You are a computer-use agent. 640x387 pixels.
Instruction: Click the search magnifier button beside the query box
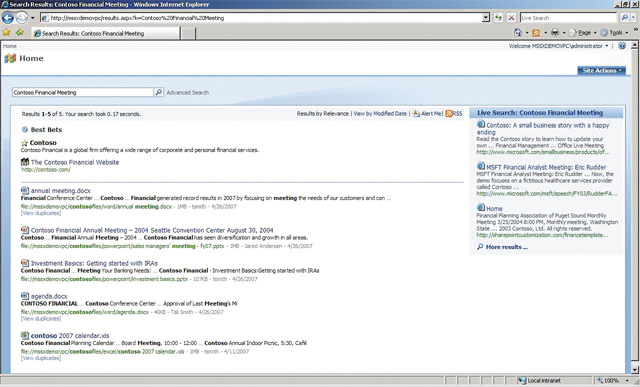(x=158, y=92)
